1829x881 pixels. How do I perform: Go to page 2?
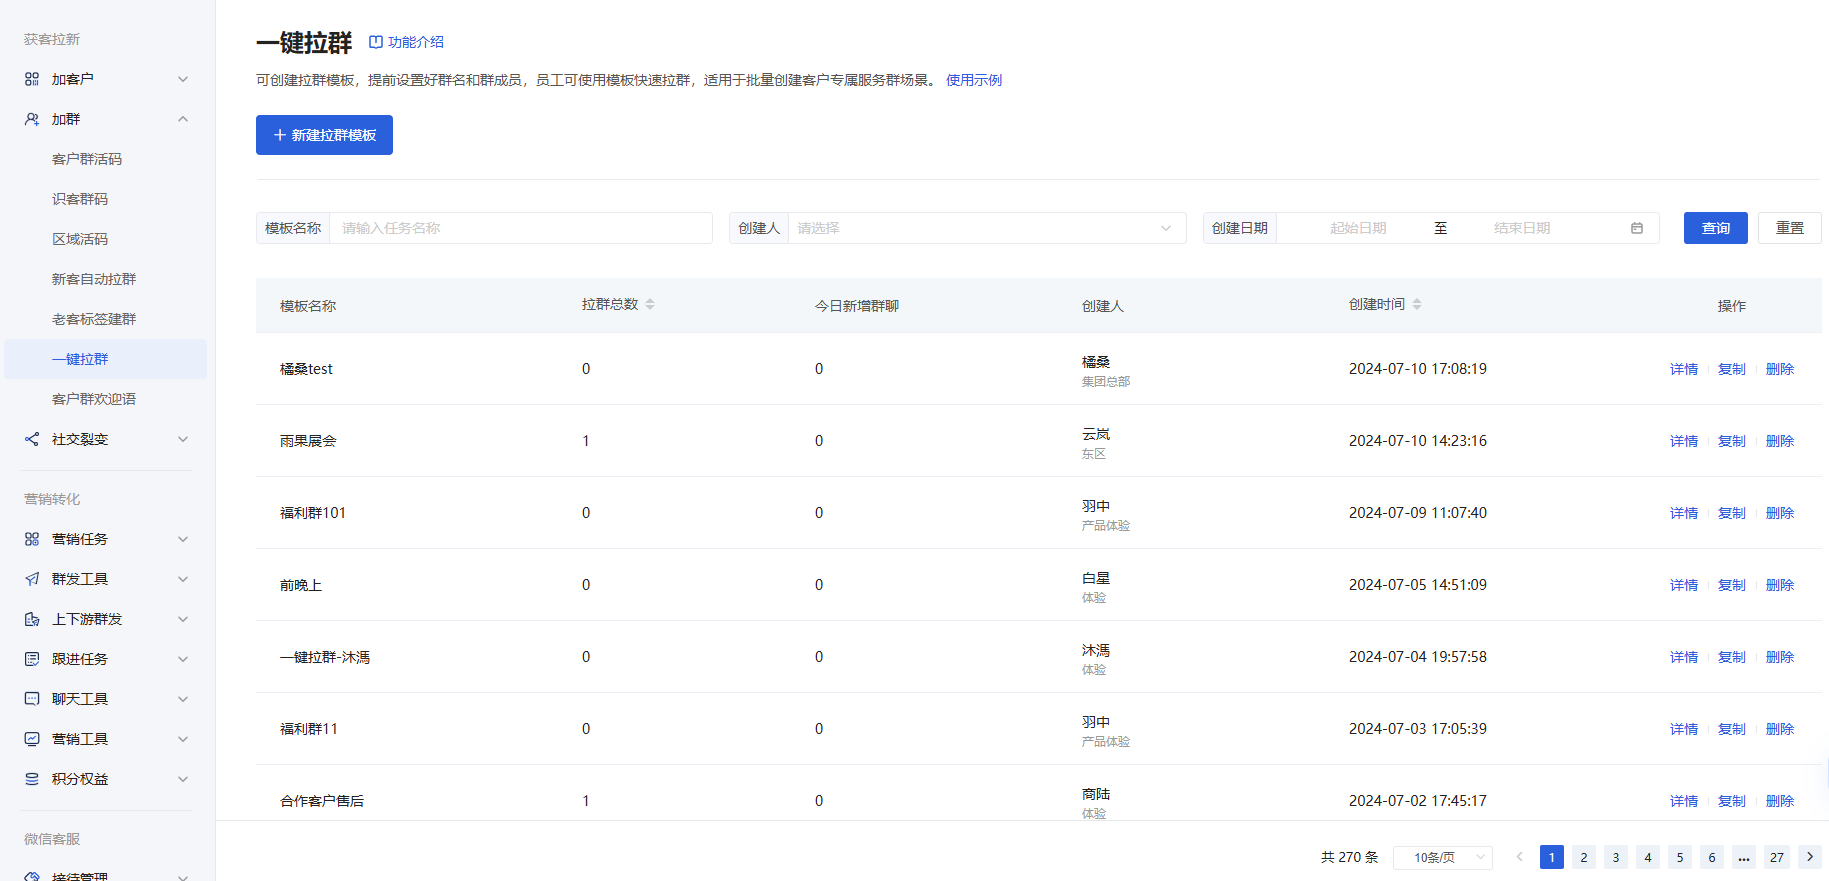[x=1584, y=857]
